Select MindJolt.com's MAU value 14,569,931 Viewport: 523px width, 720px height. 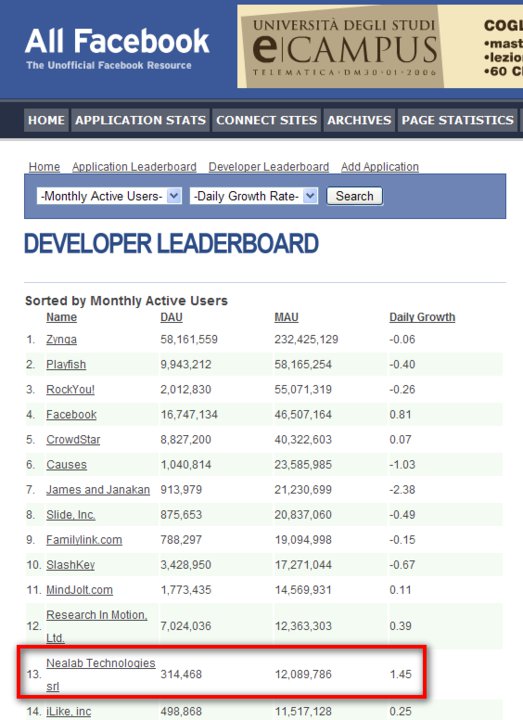pyautogui.click(x=303, y=590)
